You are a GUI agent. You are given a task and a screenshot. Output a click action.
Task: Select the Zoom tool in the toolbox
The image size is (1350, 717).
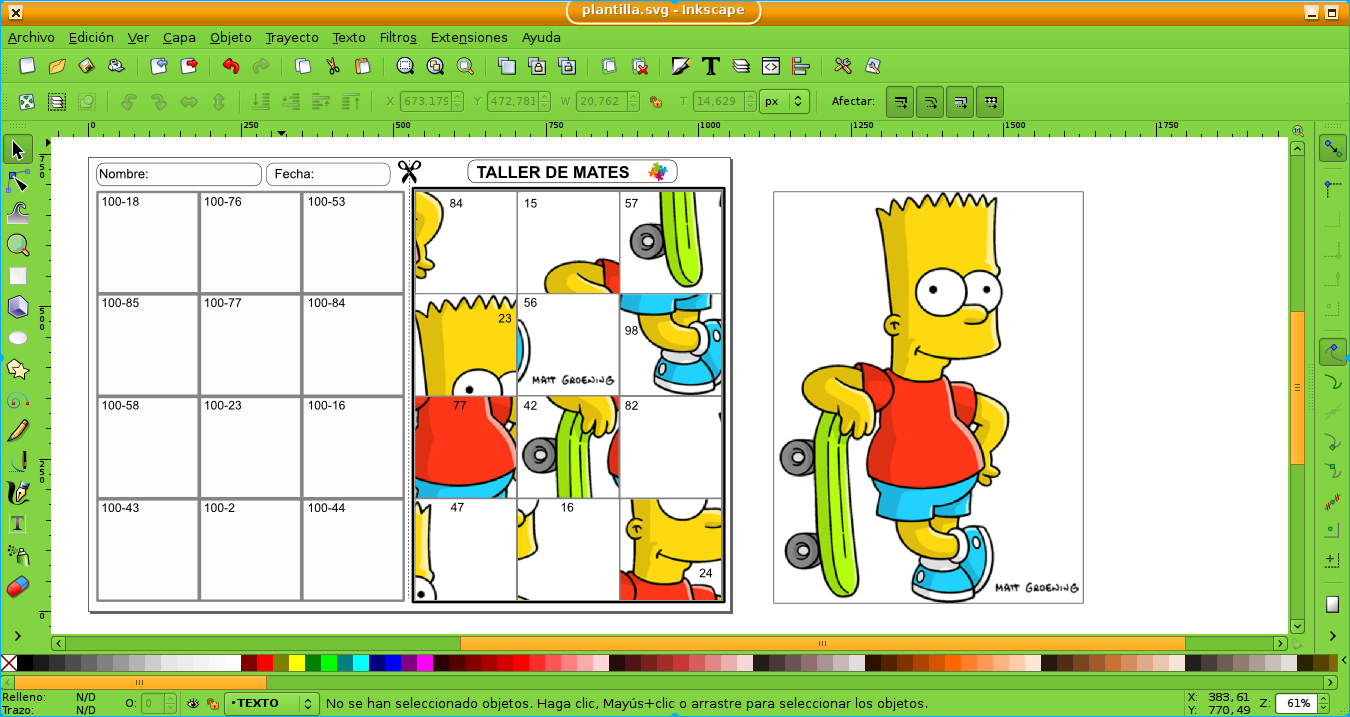(x=17, y=245)
